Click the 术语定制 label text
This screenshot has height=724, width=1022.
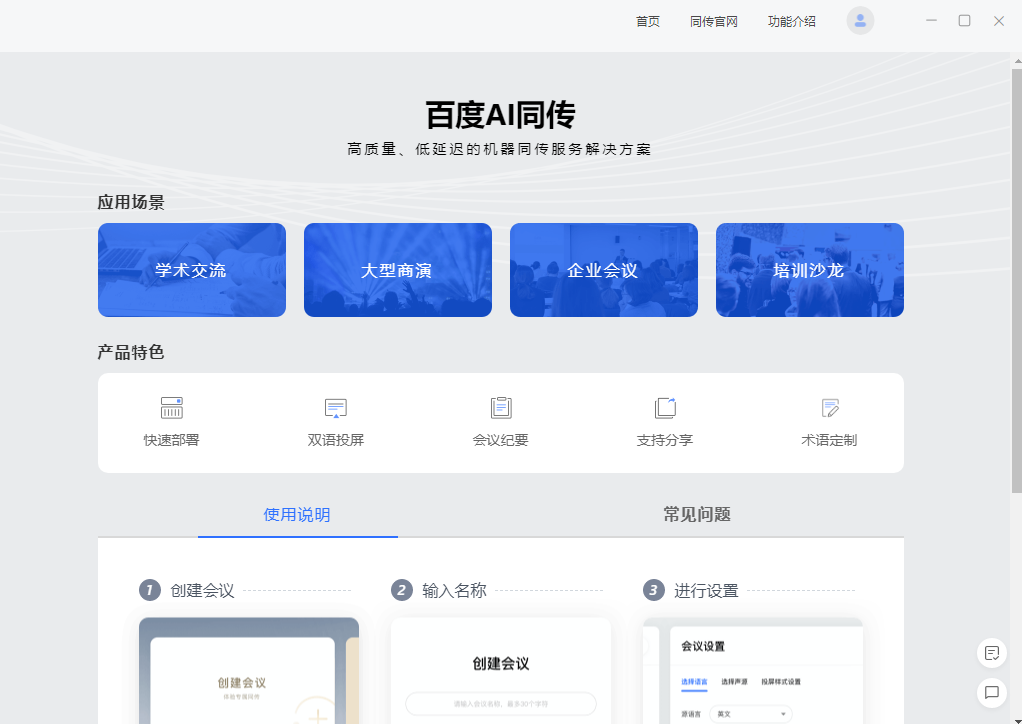click(829, 441)
